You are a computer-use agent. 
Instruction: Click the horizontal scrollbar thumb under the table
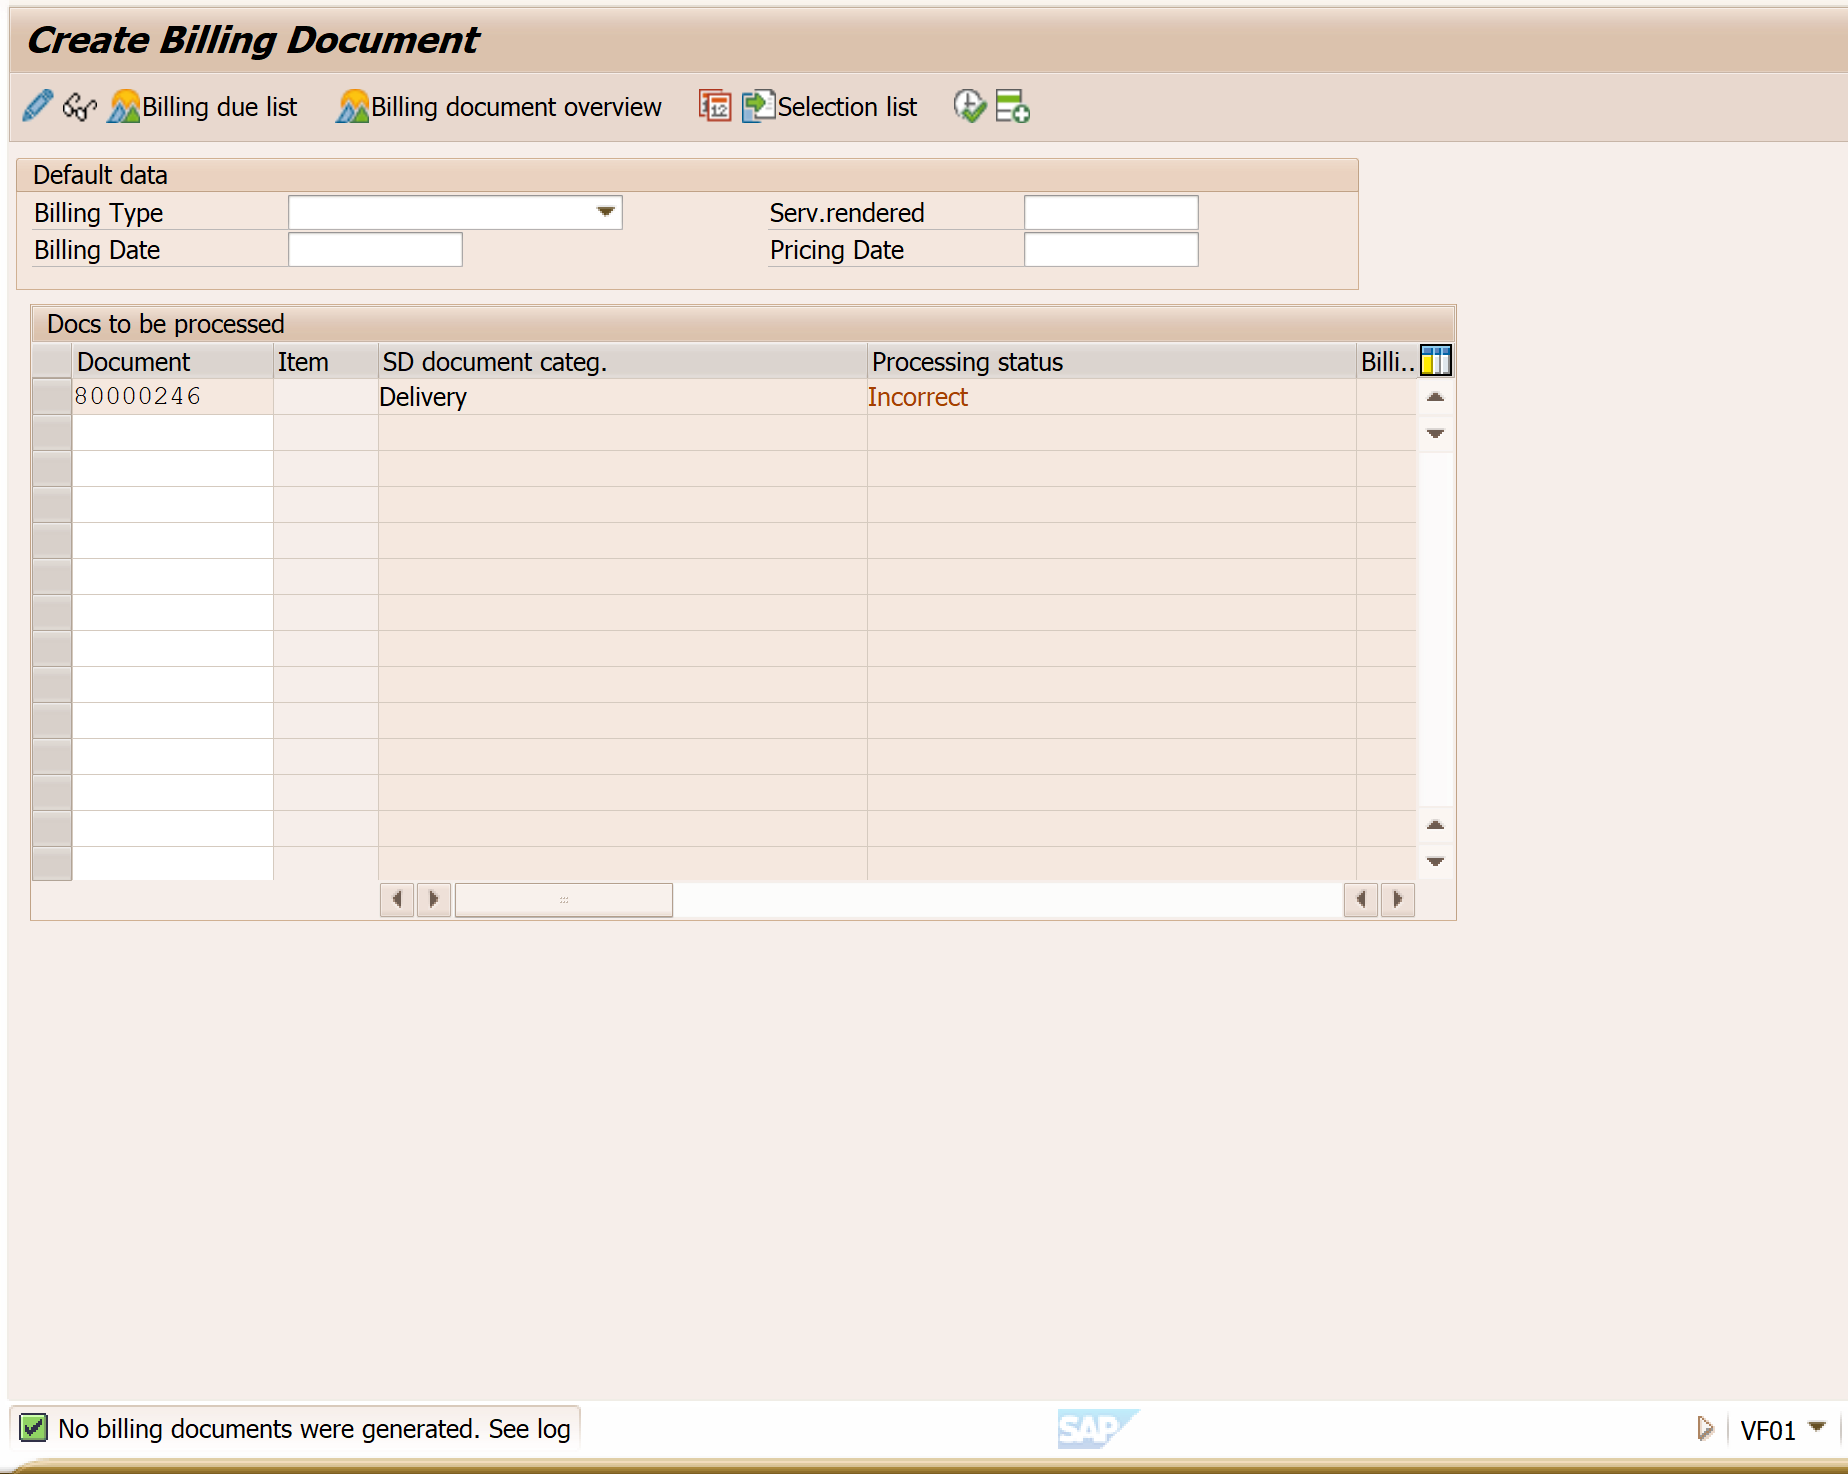[564, 899]
